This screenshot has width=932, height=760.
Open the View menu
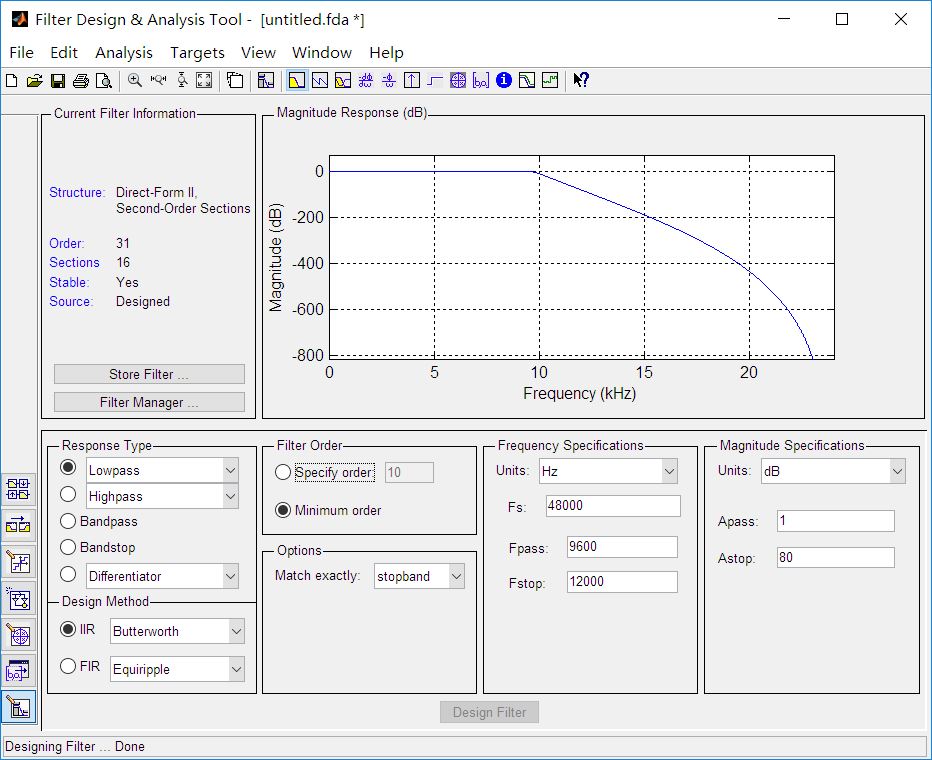click(x=258, y=53)
